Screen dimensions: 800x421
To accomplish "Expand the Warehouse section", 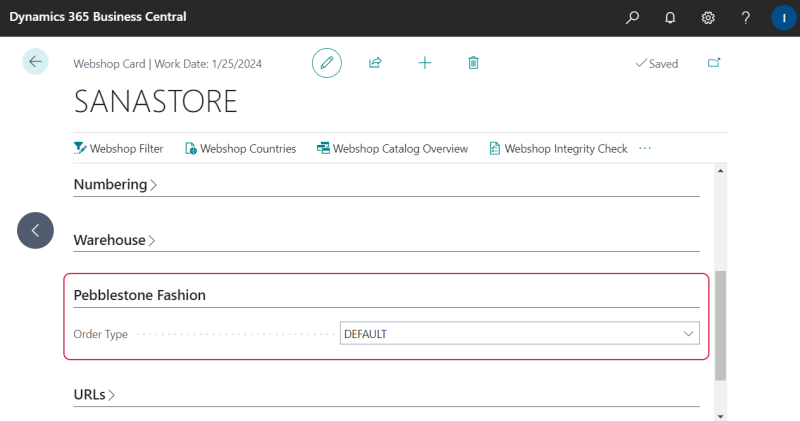I will [x=114, y=240].
